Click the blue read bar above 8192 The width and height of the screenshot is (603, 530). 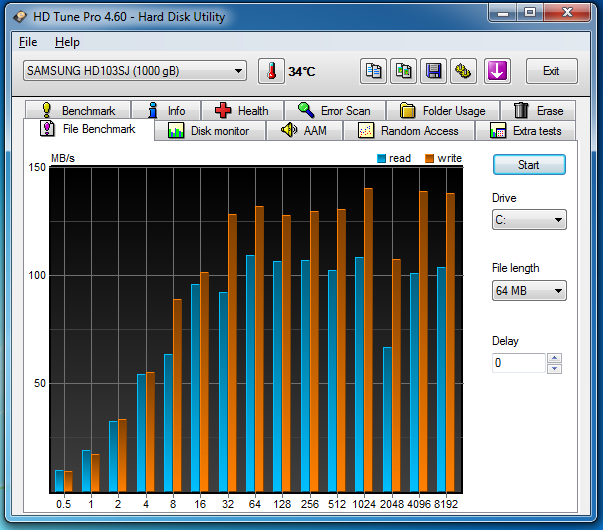click(x=441, y=379)
